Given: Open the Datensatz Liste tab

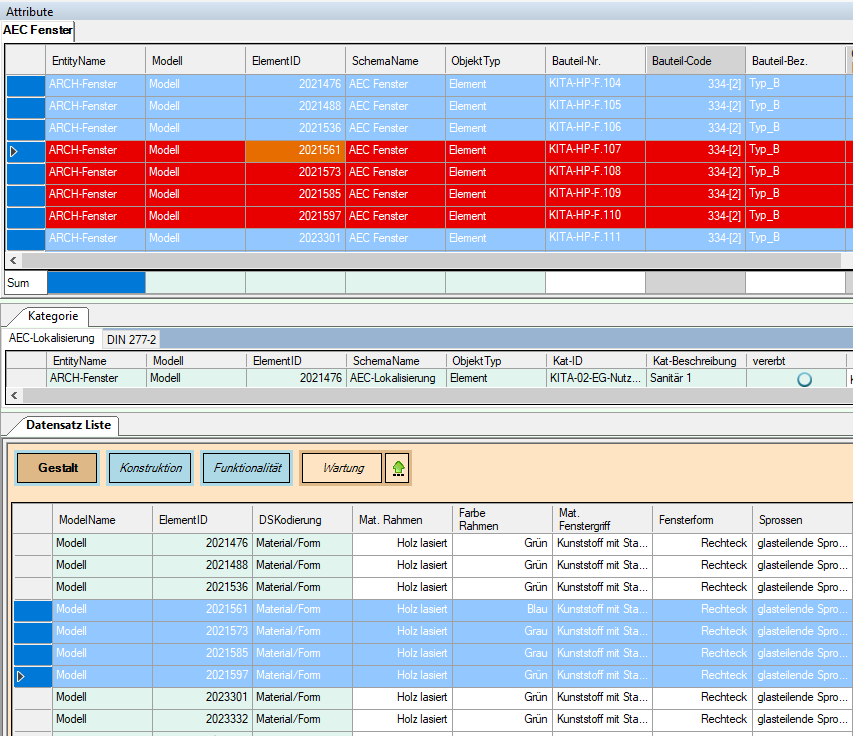Looking at the screenshot, I should (x=68, y=425).
